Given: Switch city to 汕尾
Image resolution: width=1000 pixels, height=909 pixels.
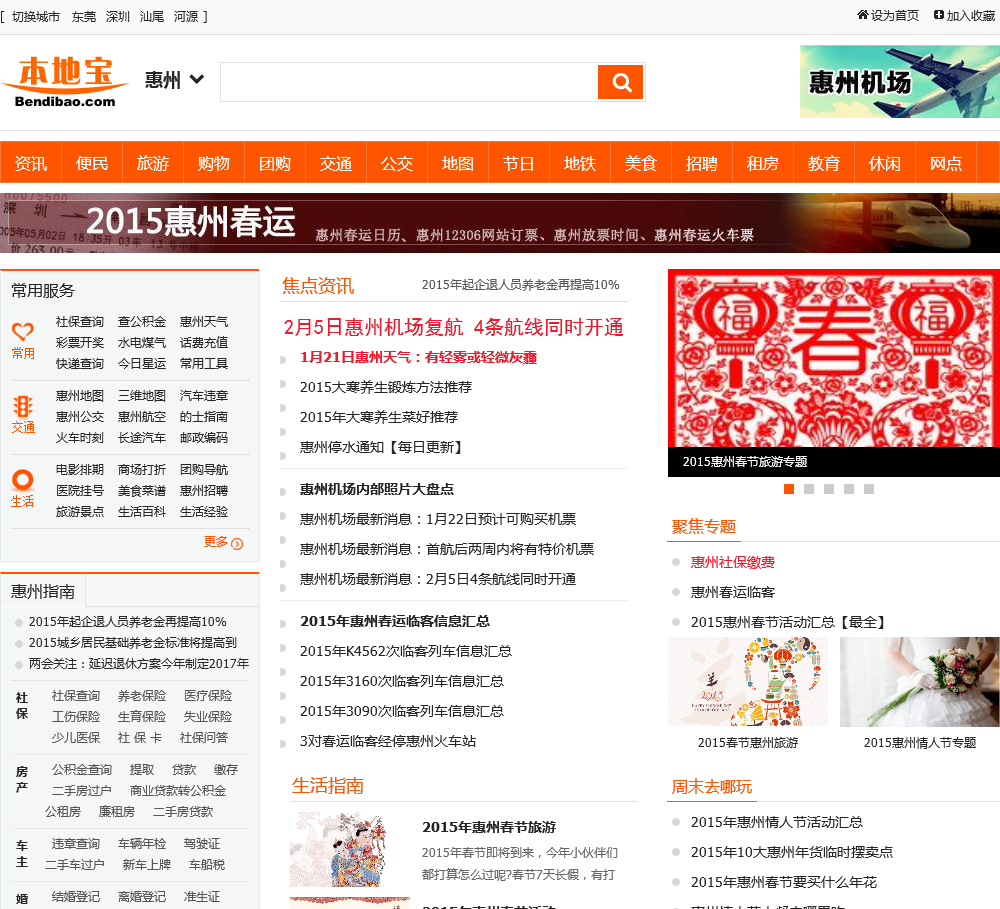Looking at the screenshot, I should coord(152,17).
